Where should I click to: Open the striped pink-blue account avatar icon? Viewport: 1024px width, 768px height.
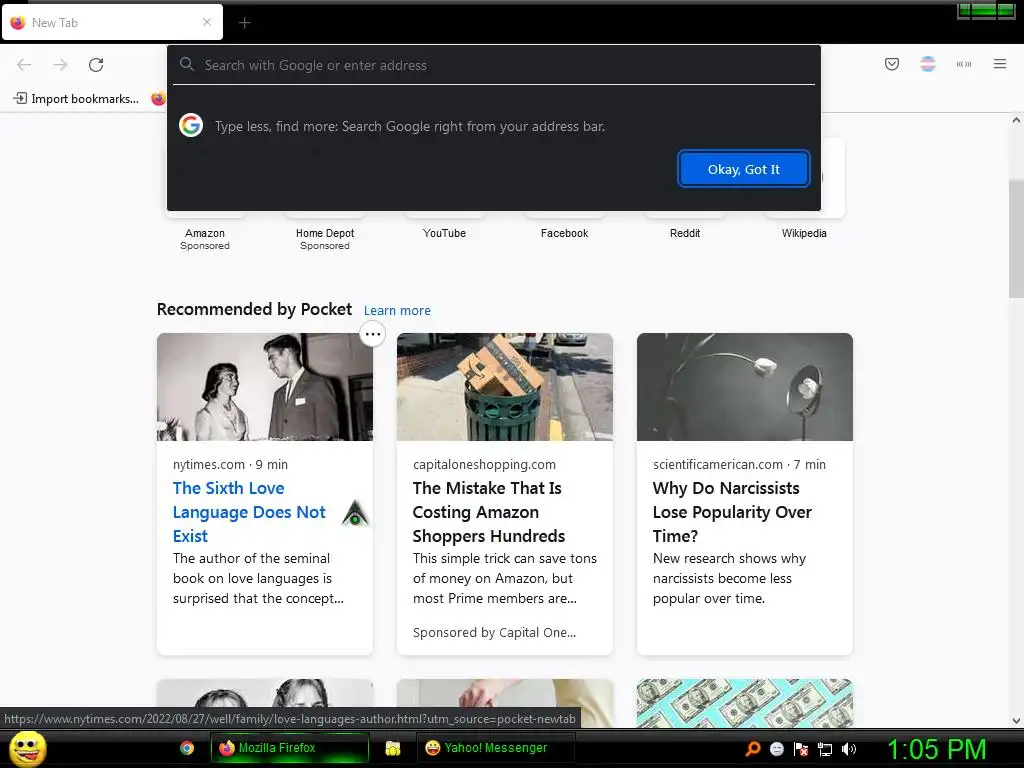tap(927, 64)
